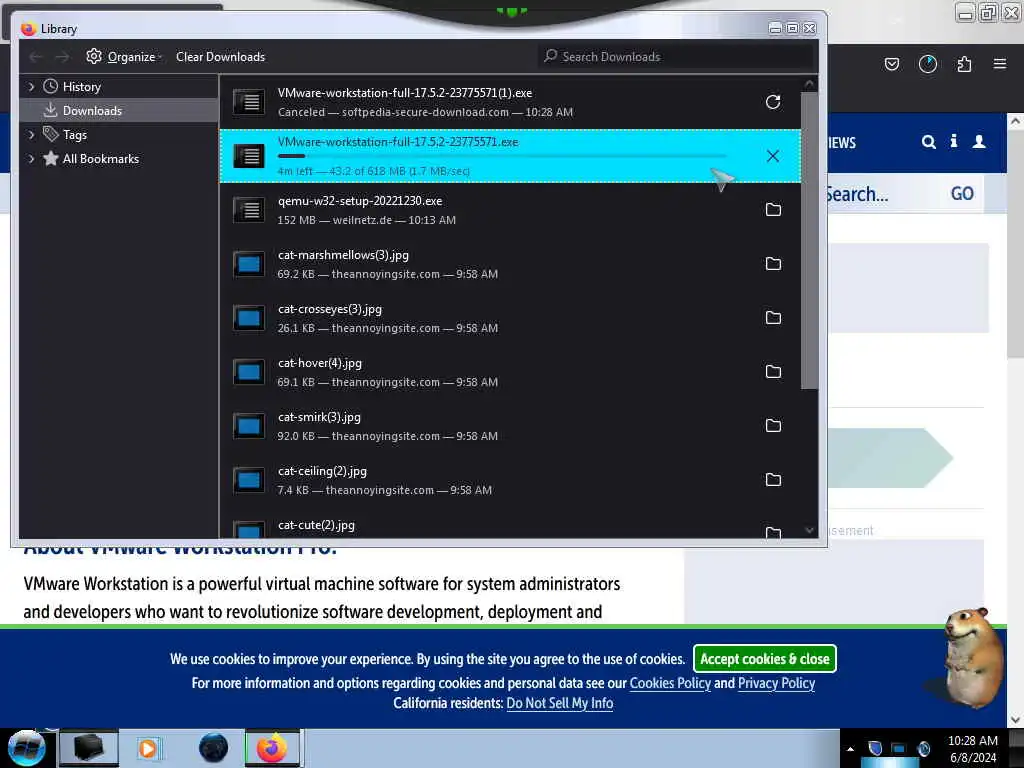
Task: Open the Cookies Policy link
Action: pos(670,683)
